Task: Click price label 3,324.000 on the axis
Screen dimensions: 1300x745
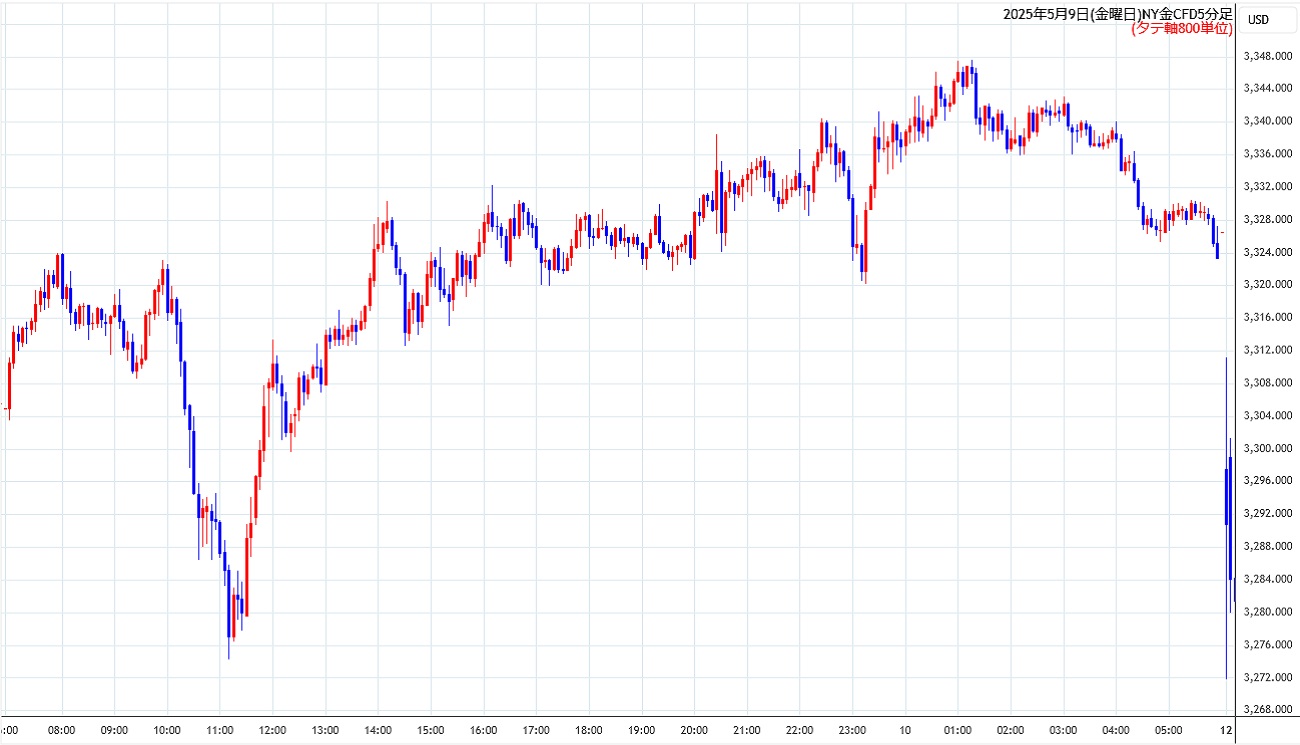Action: click(1268, 252)
